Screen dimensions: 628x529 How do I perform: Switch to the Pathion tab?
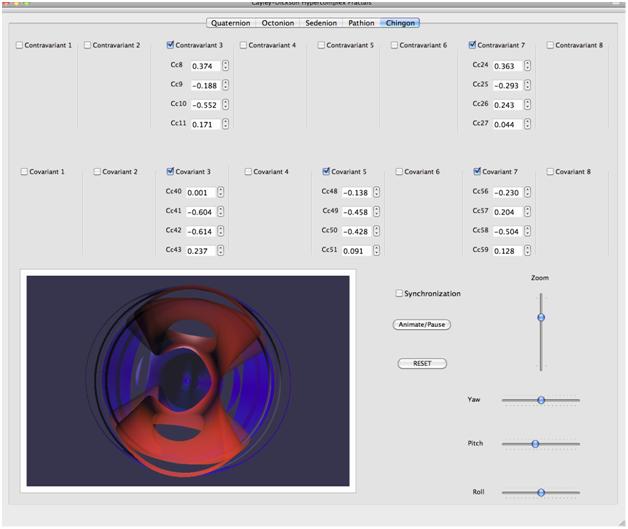click(x=361, y=22)
